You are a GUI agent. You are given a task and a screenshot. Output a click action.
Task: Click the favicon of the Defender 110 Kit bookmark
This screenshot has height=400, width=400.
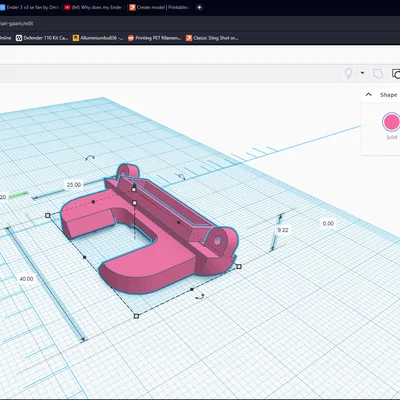point(19,38)
